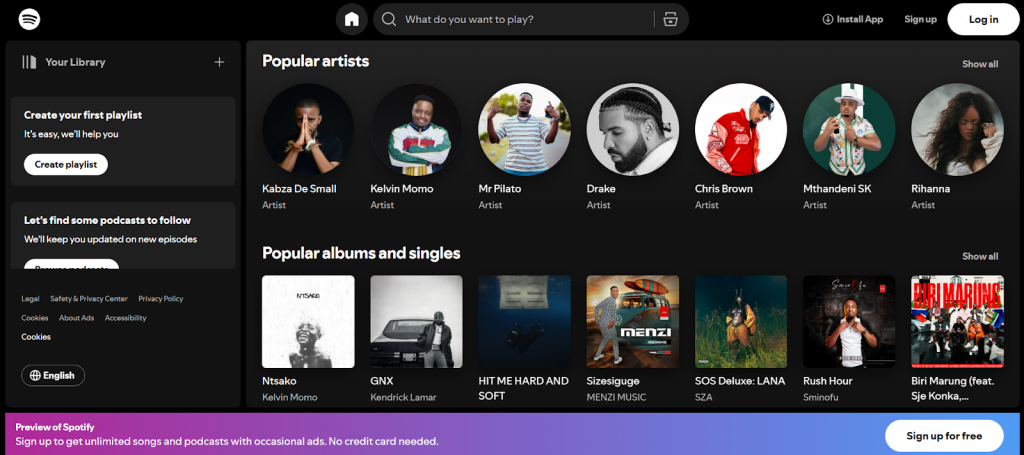The image size is (1024, 455).
Task: Show all popular albums and singles
Action: [979, 256]
